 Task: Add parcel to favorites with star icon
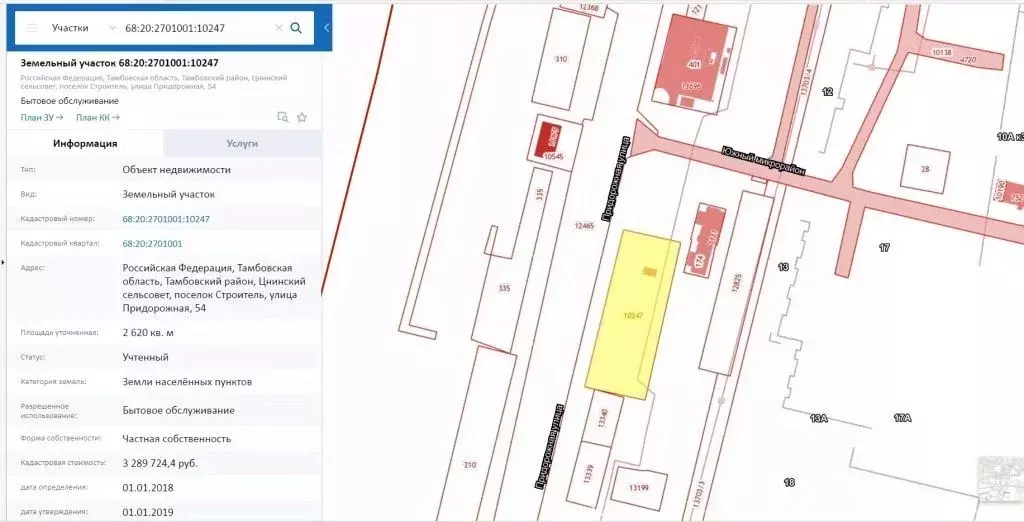coord(301,117)
